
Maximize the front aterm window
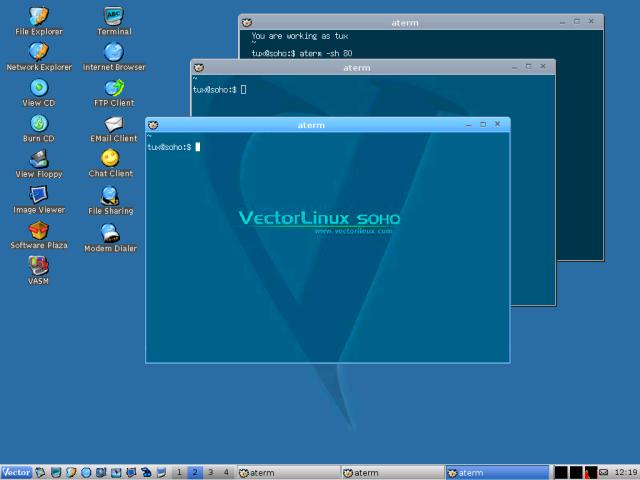483,124
